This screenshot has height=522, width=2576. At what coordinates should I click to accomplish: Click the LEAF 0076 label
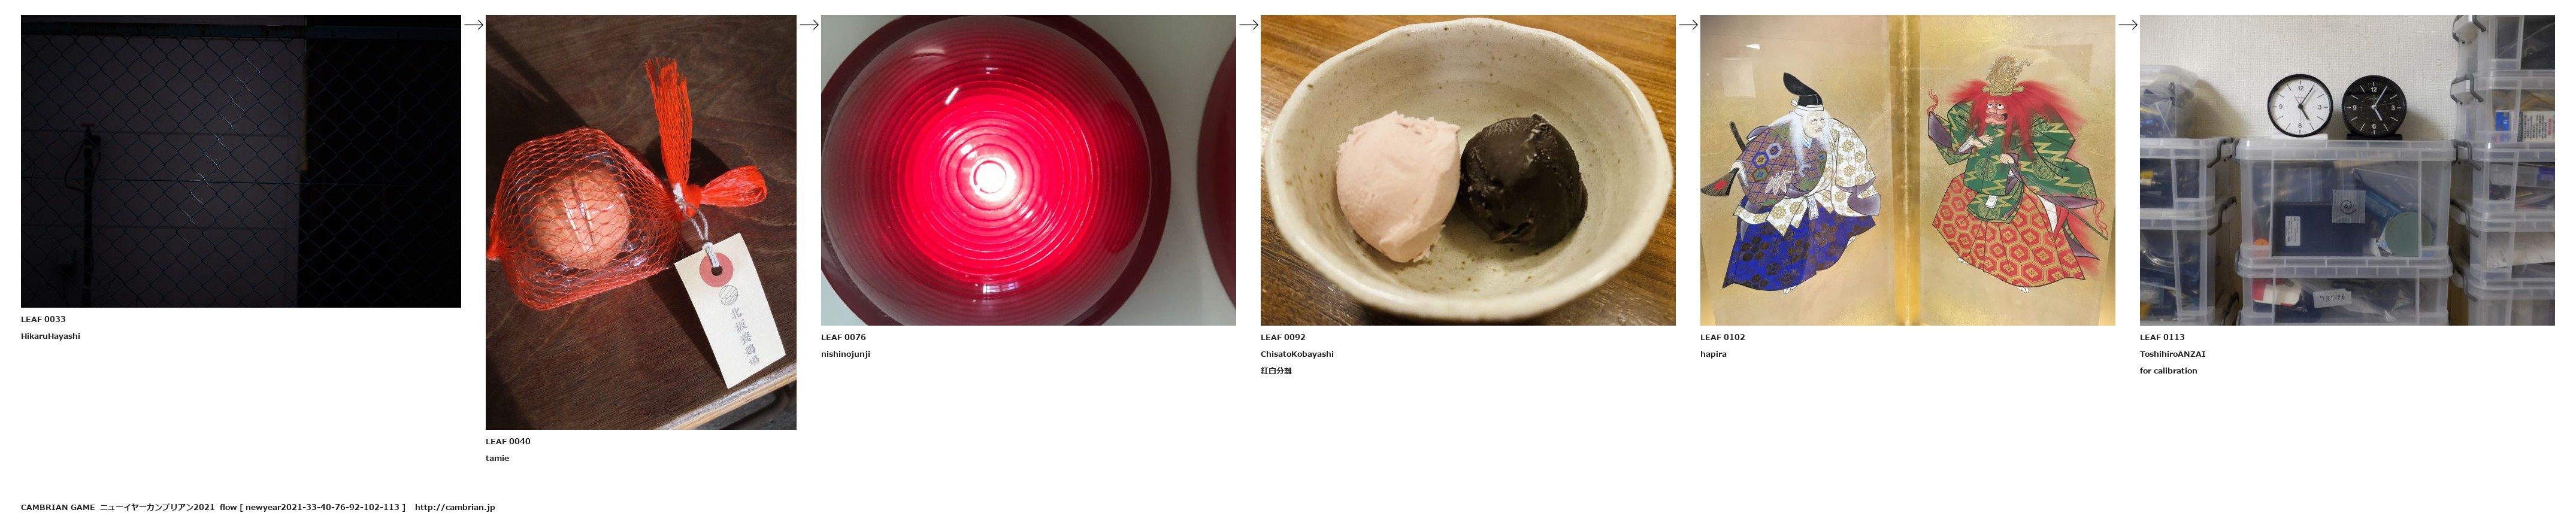pyautogui.click(x=843, y=338)
